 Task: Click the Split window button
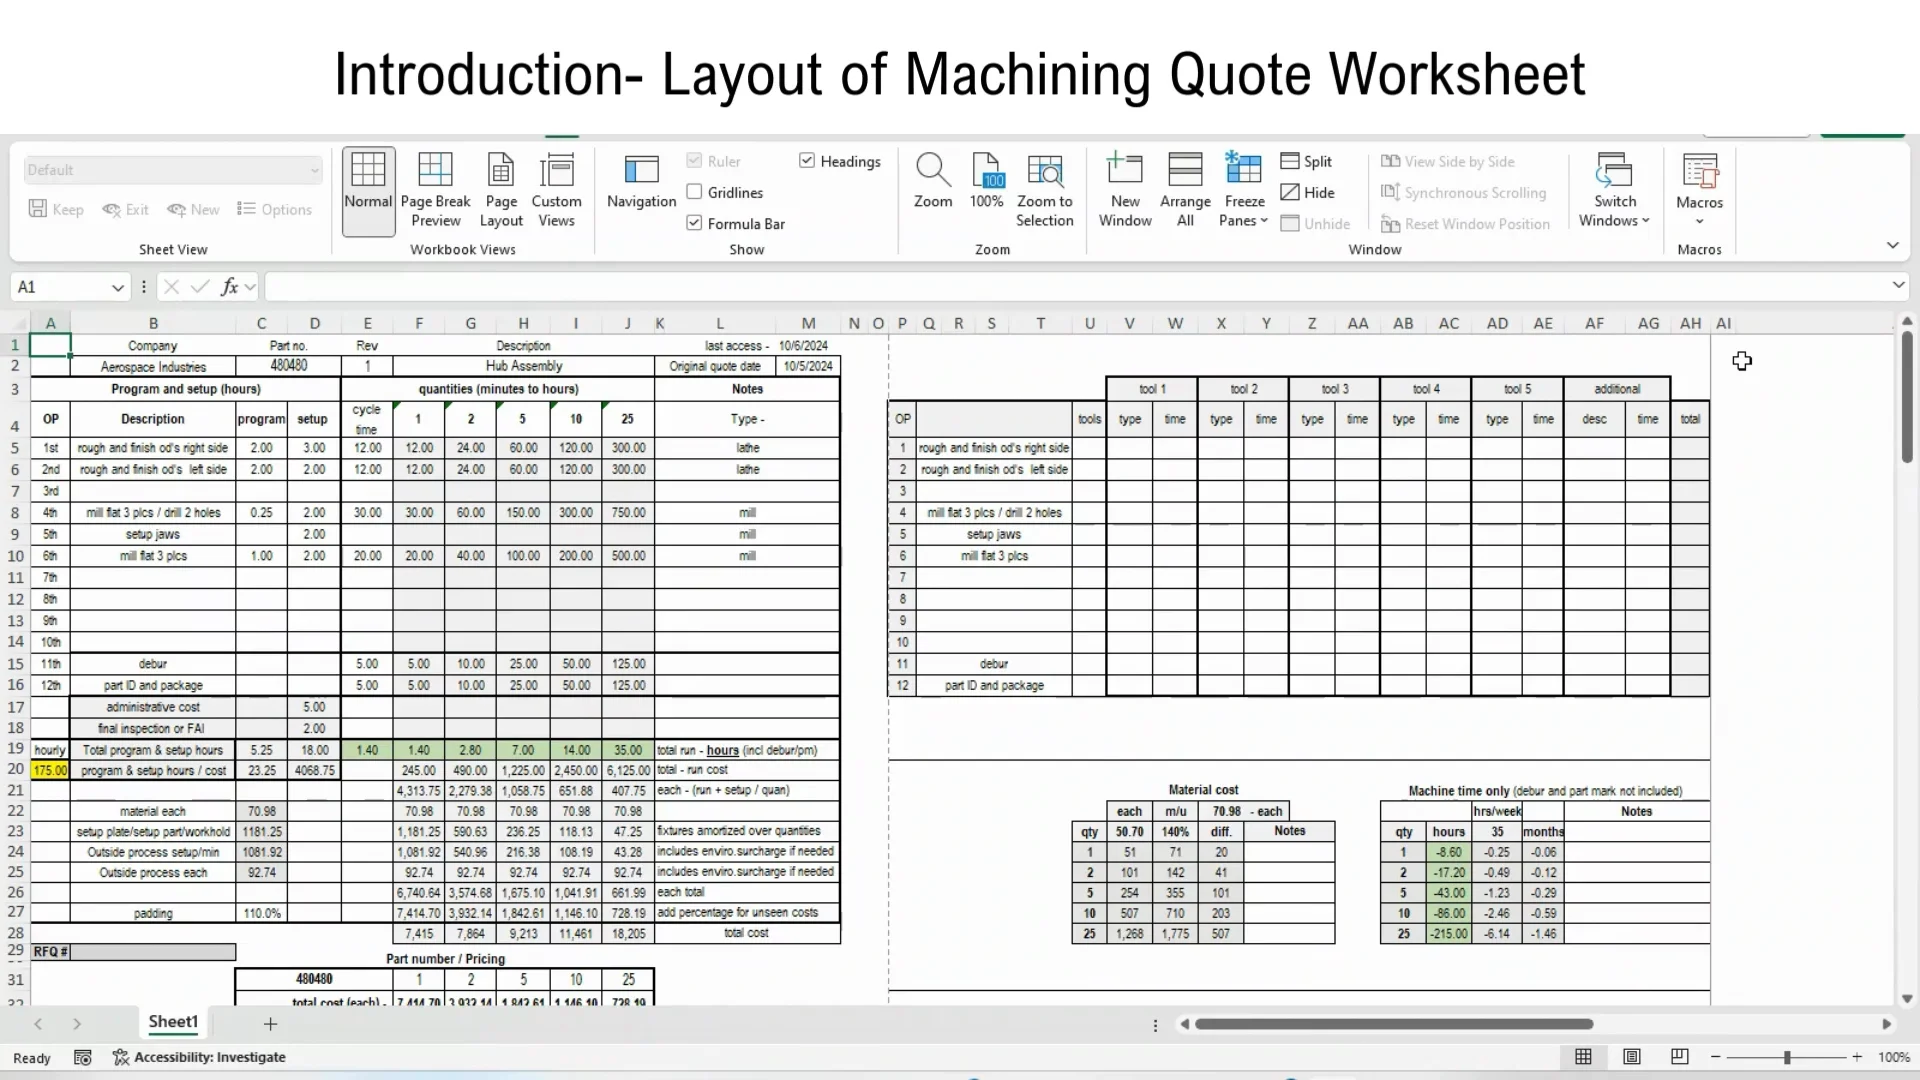[1308, 161]
